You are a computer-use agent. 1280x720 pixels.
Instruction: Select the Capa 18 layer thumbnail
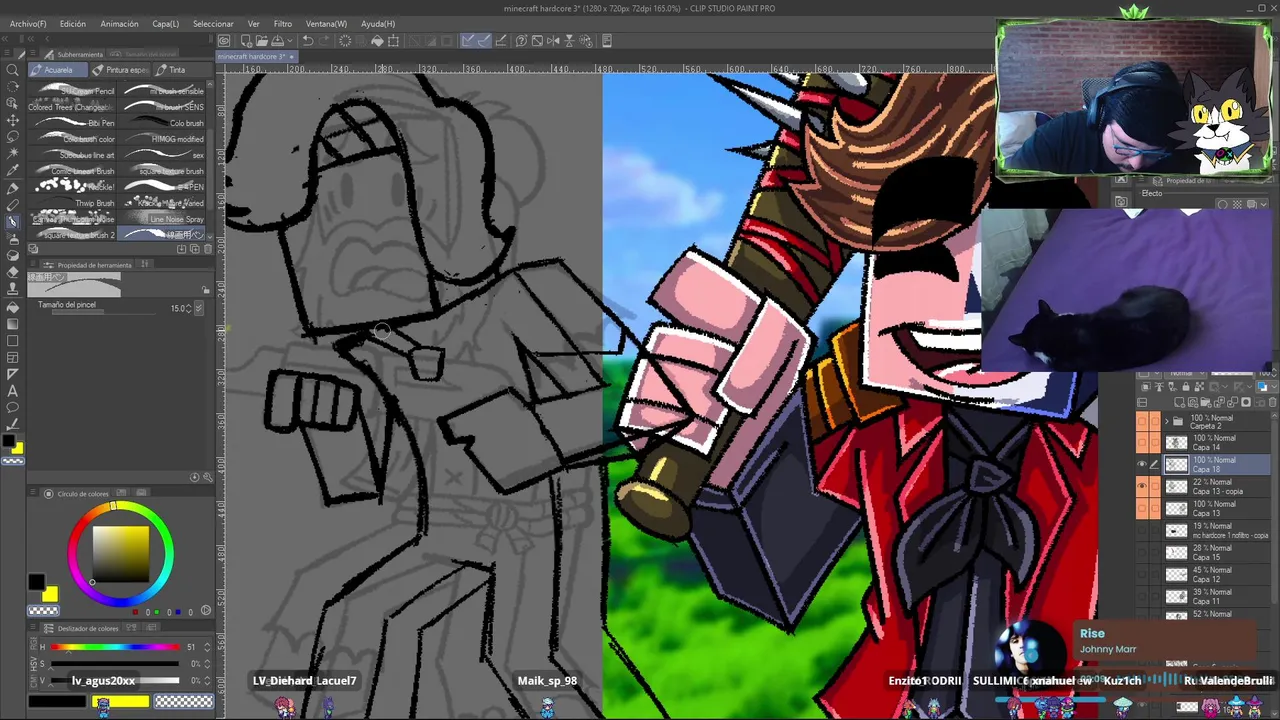point(1177,465)
